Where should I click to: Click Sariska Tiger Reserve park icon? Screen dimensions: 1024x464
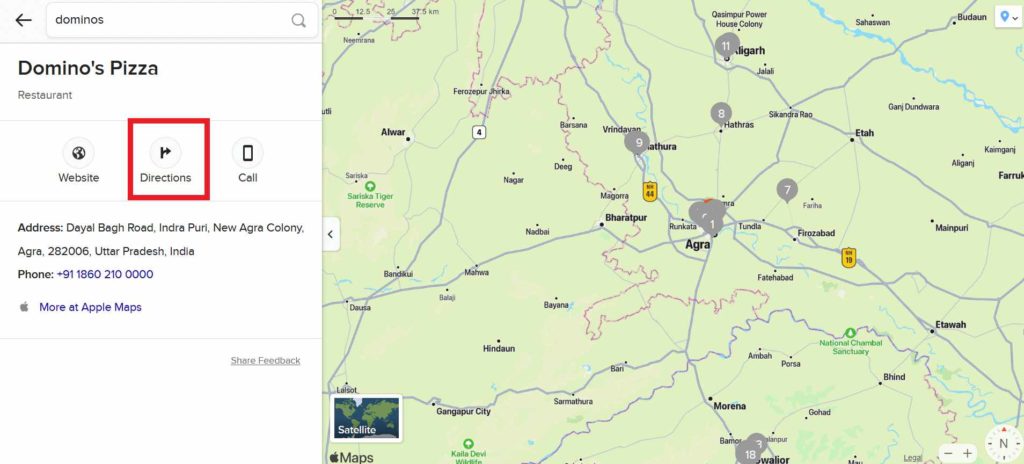pos(370,187)
